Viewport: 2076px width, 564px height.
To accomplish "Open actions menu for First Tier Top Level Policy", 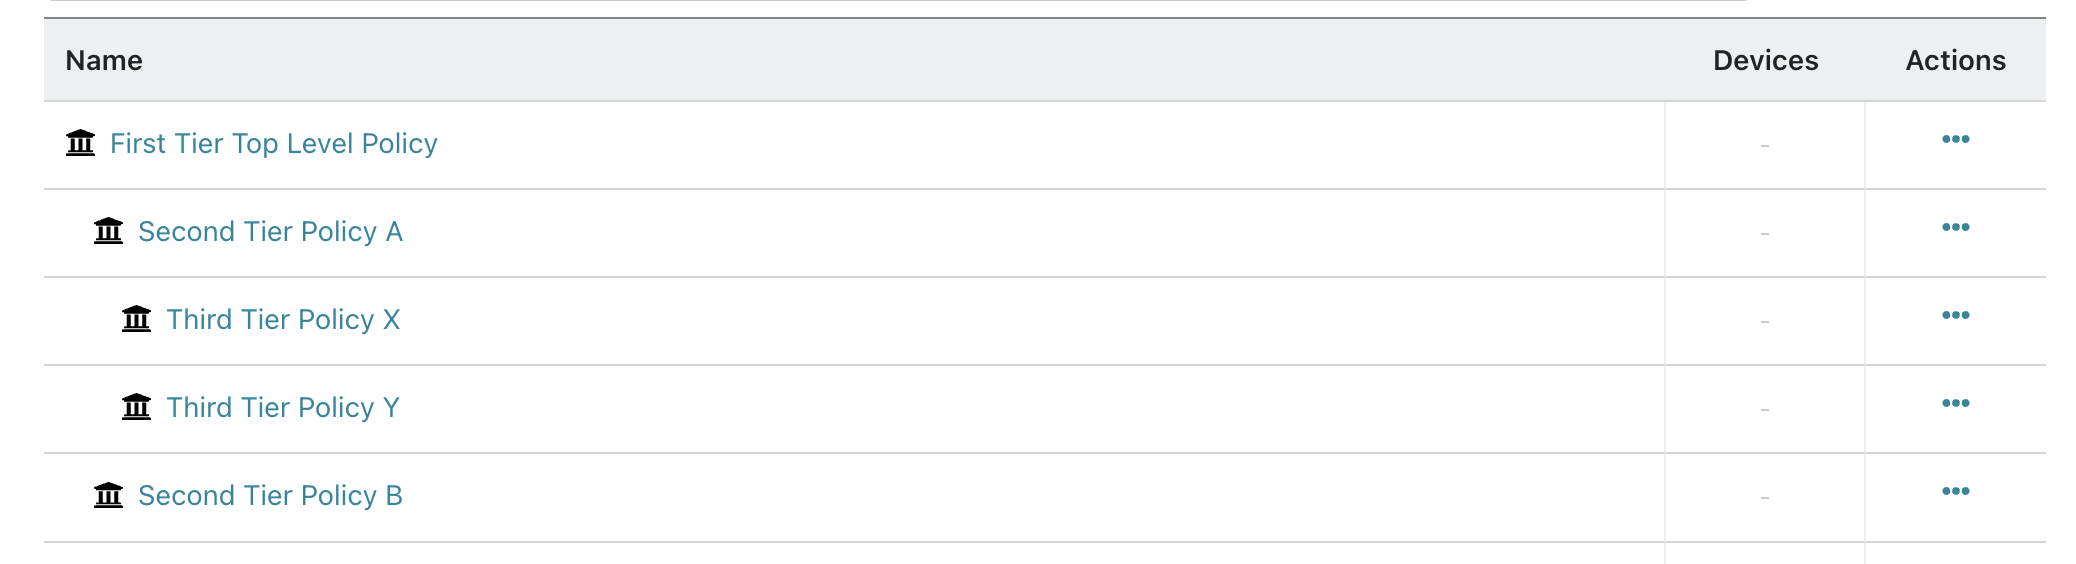I will click(x=1955, y=139).
